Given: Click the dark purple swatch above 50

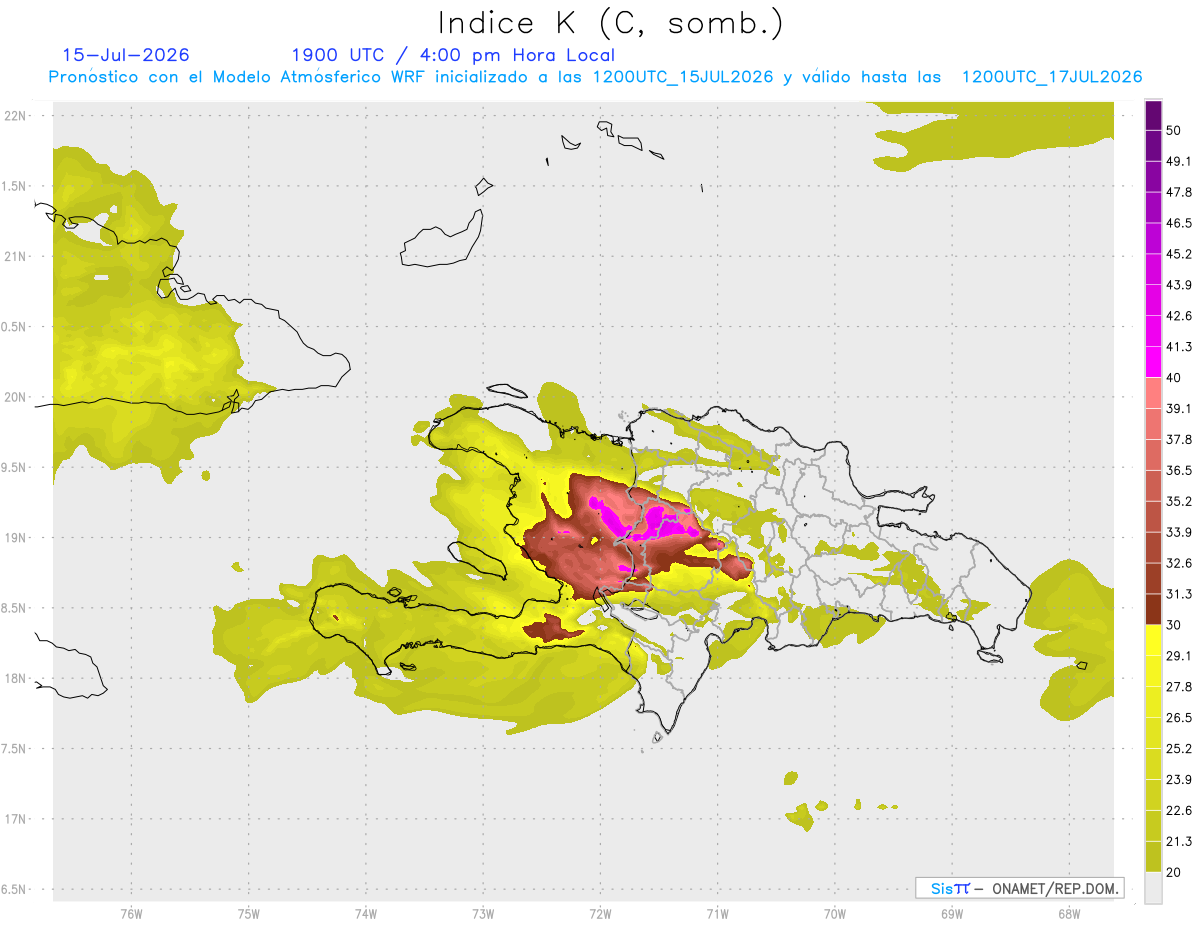Looking at the screenshot, I should click(1153, 116).
